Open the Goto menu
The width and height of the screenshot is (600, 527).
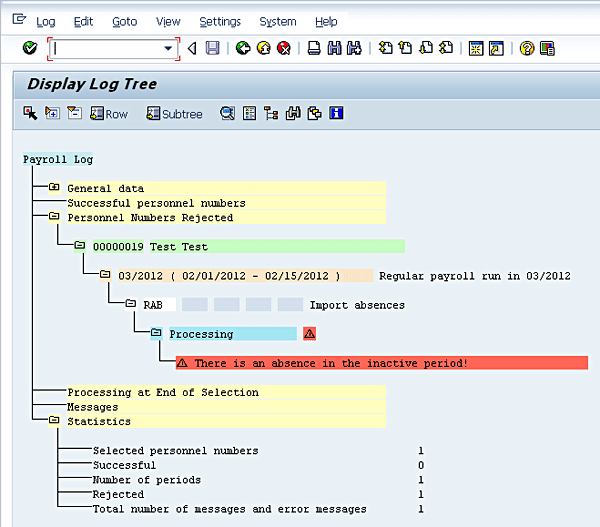pos(124,21)
